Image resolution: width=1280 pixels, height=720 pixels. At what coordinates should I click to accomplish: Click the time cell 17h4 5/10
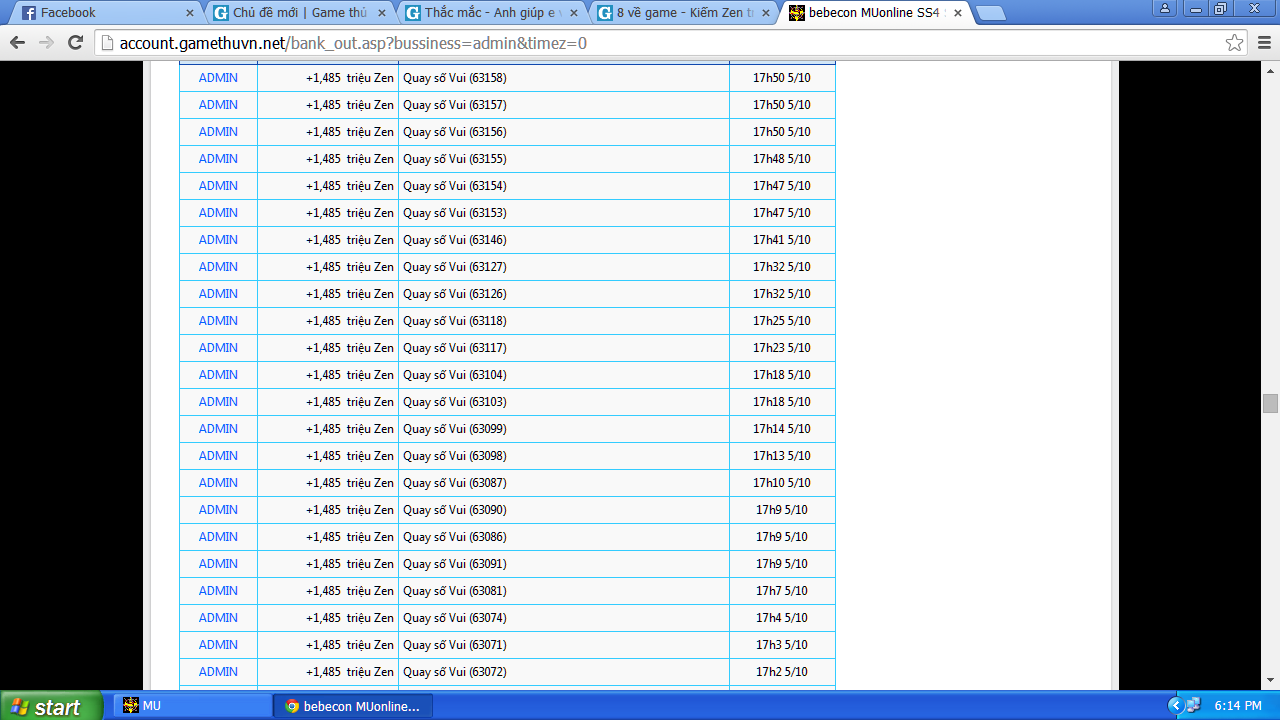[x=782, y=618]
